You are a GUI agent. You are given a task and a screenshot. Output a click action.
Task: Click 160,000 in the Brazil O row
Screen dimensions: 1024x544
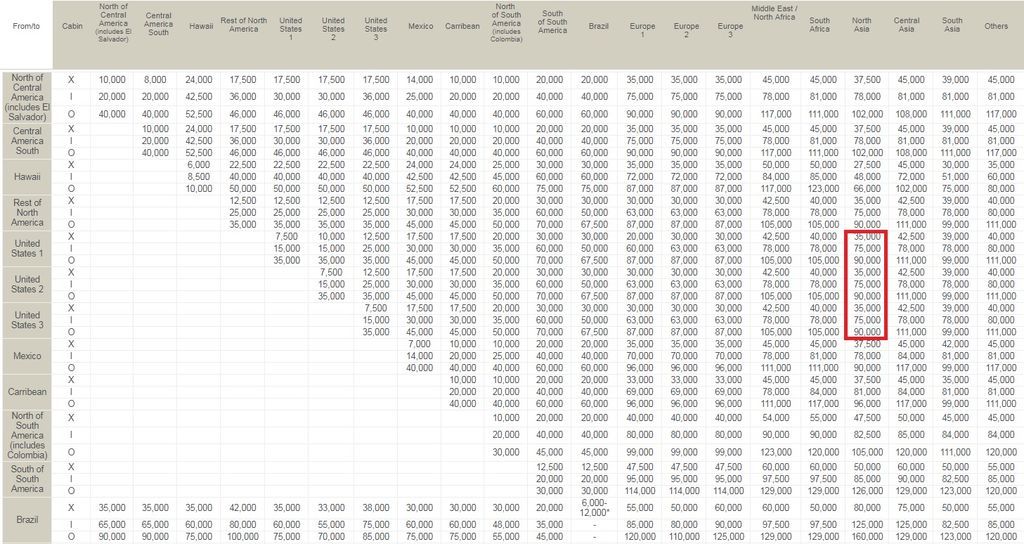867,536
